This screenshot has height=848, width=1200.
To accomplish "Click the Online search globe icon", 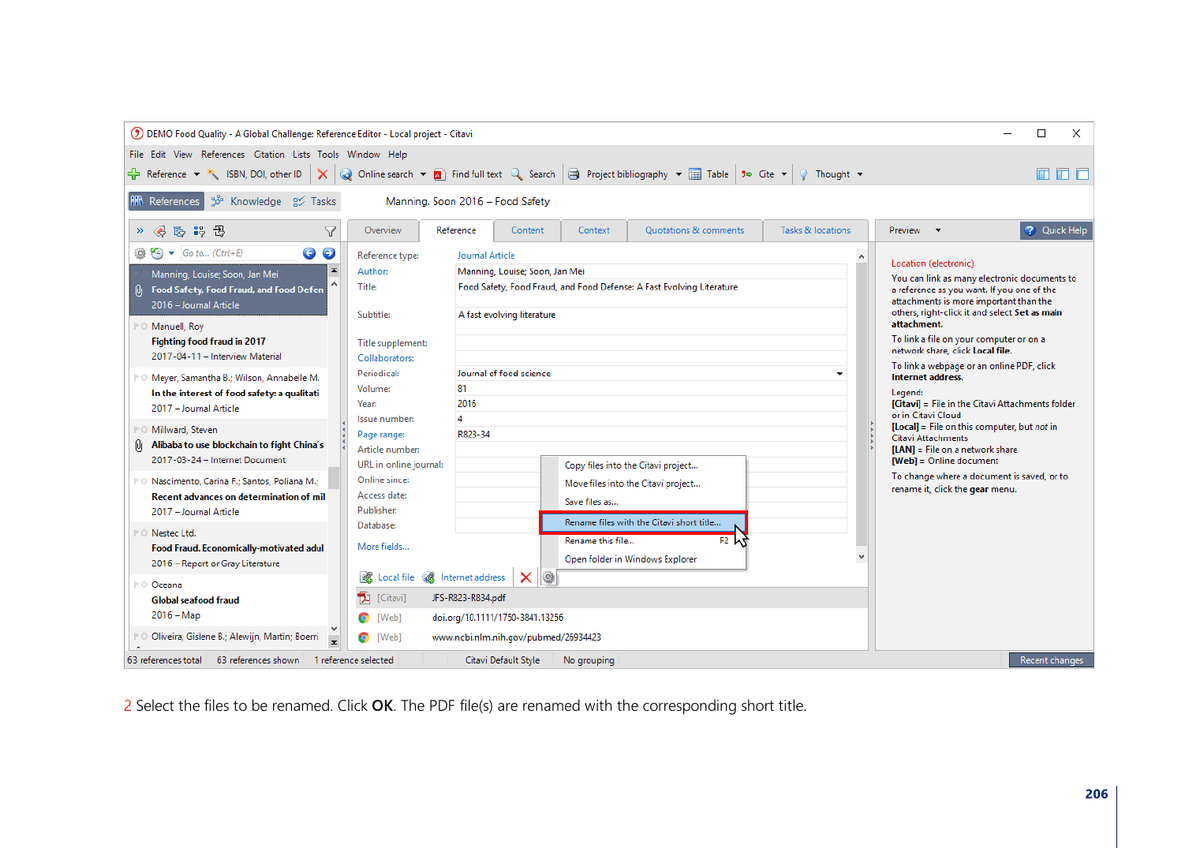I will (346, 174).
